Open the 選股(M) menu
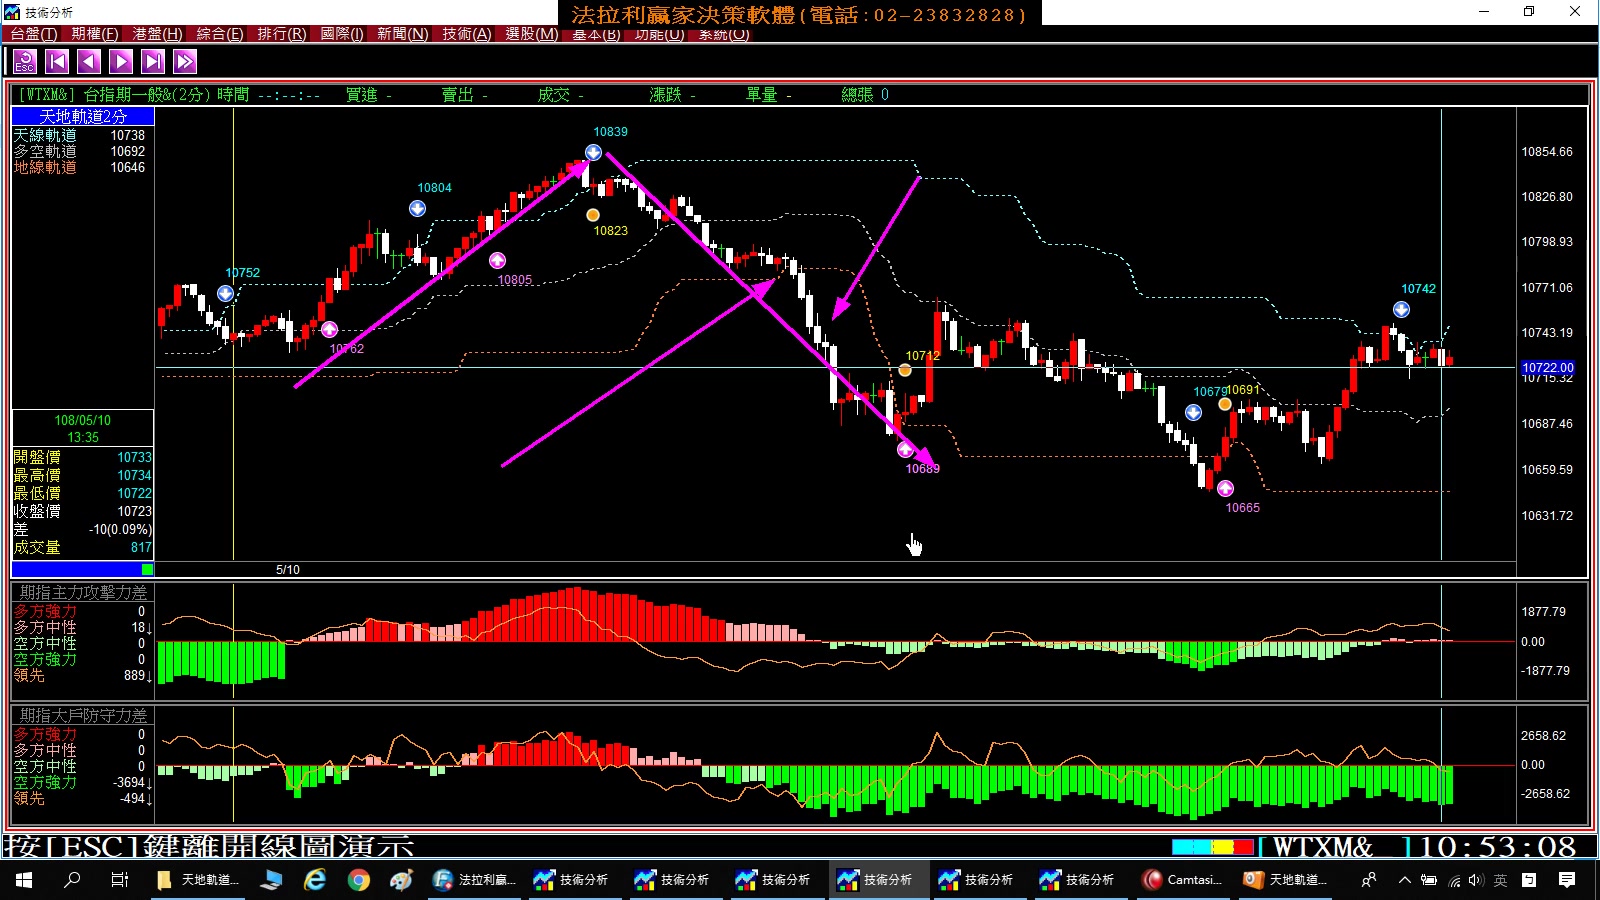This screenshot has height=900, width=1600. tap(531, 34)
